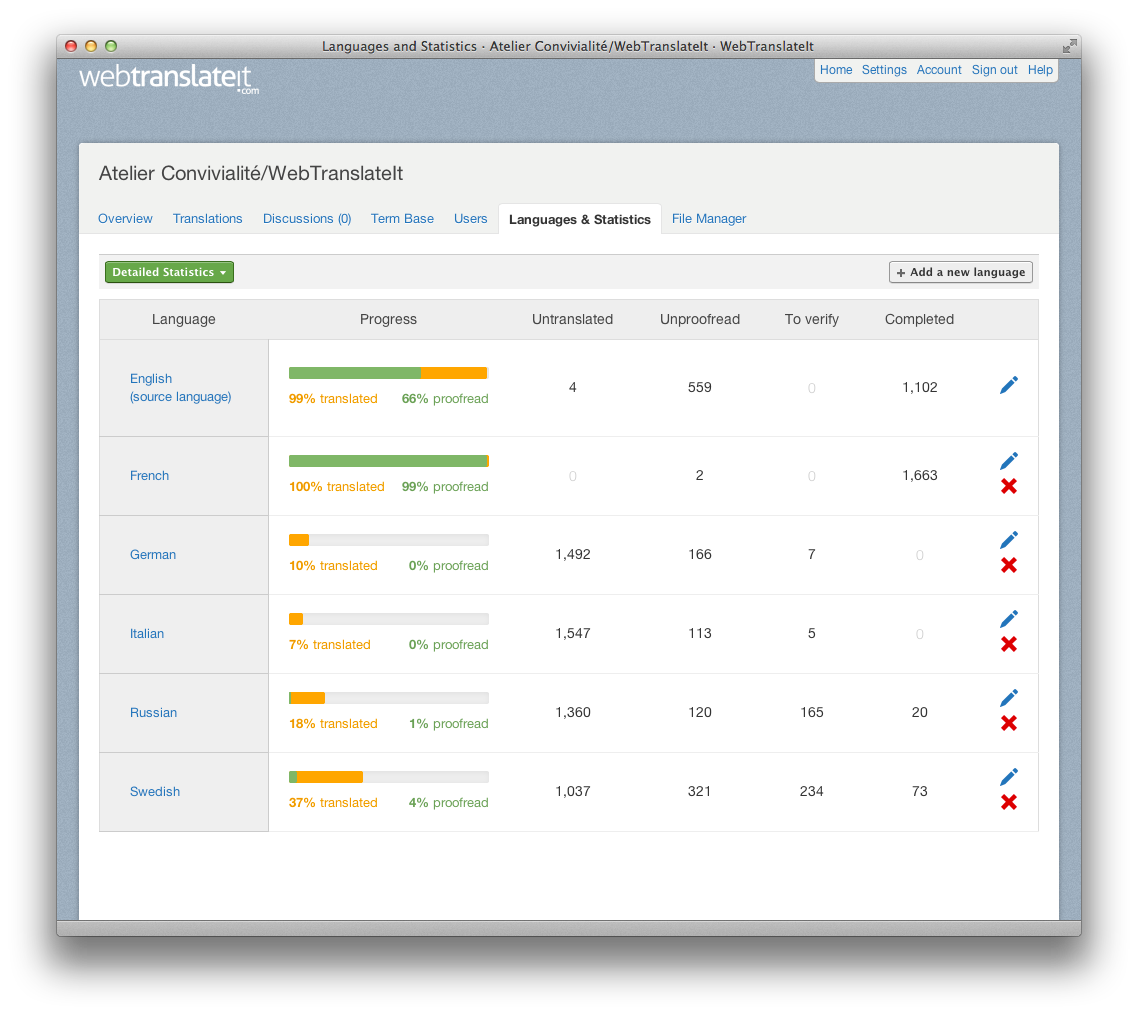Open the Russian language link
Image resolution: width=1138 pixels, height=1015 pixels.
tap(153, 712)
